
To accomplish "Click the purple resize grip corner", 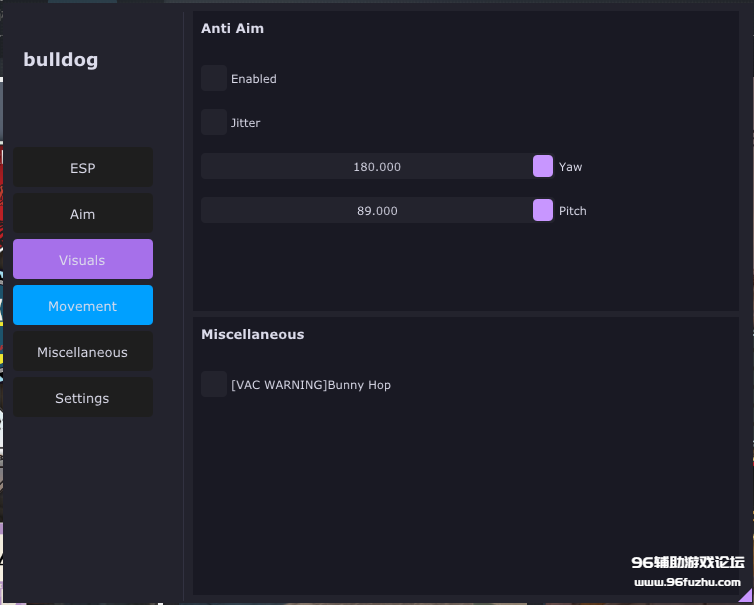I will (x=745, y=596).
